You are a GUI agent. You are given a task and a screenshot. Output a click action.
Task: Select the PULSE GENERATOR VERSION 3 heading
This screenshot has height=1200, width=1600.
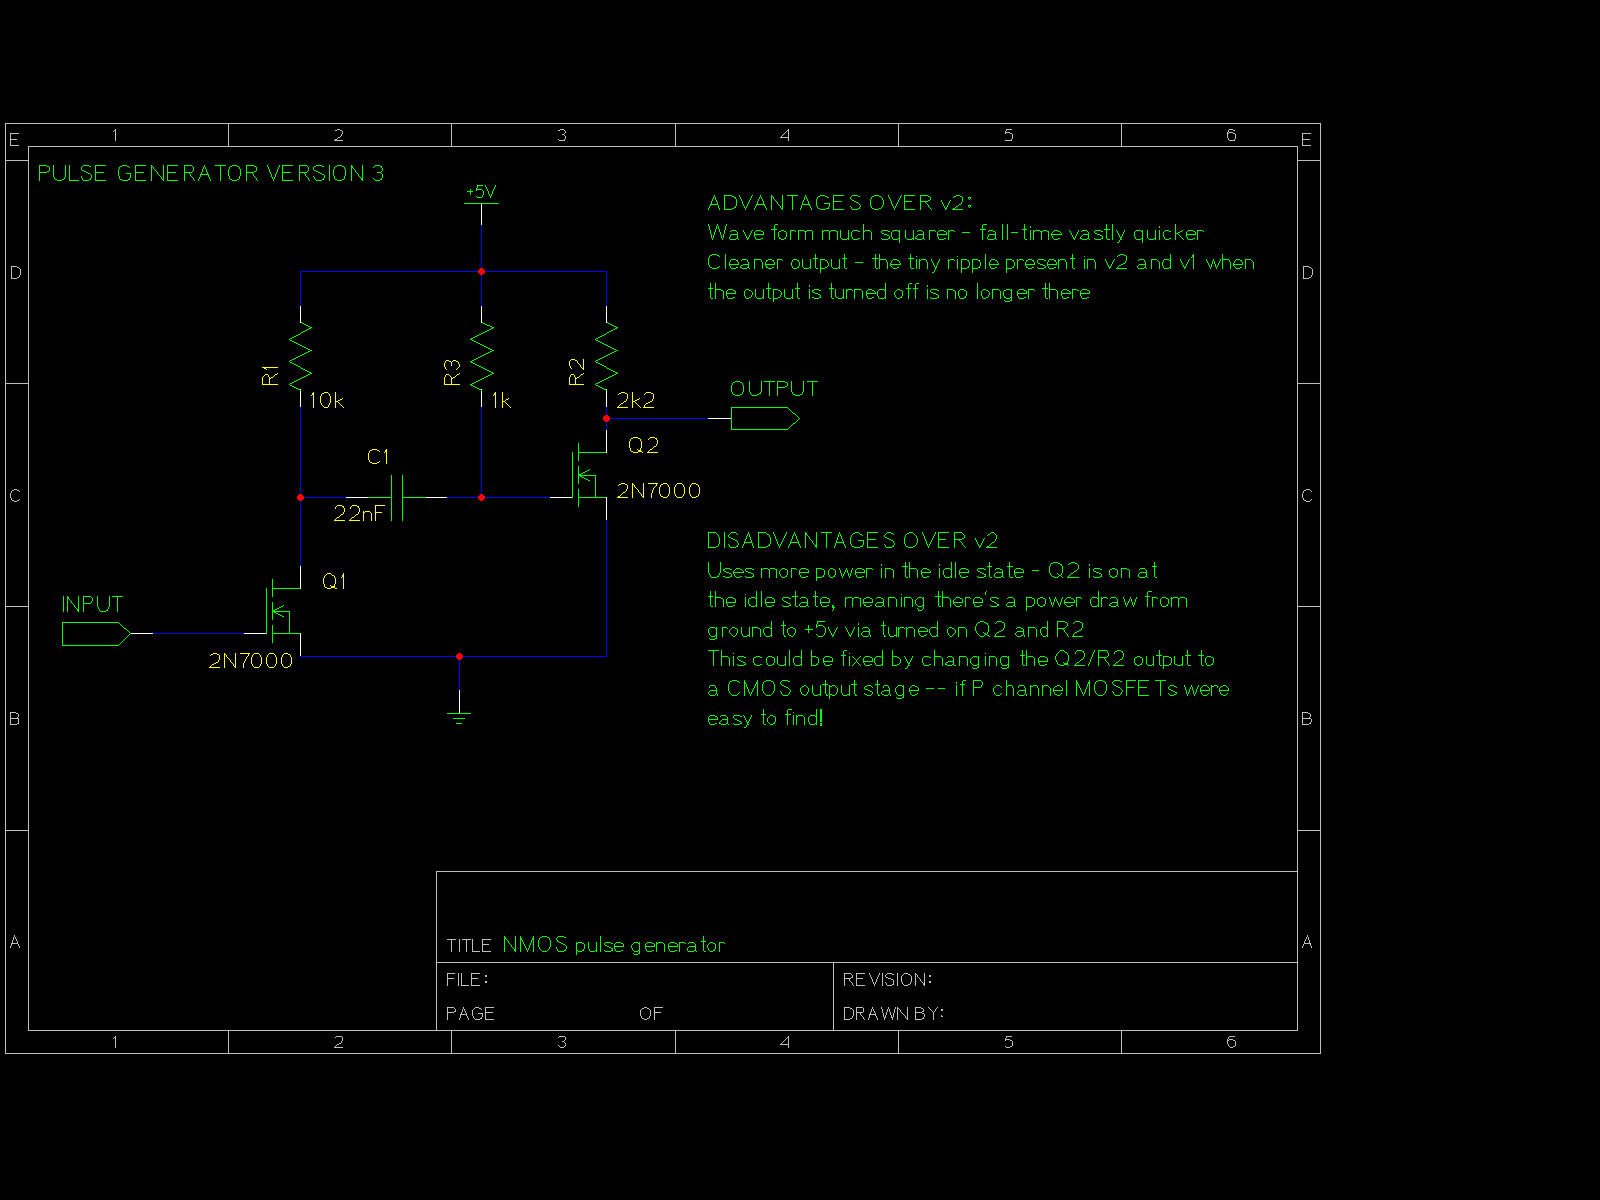point(210,174)
